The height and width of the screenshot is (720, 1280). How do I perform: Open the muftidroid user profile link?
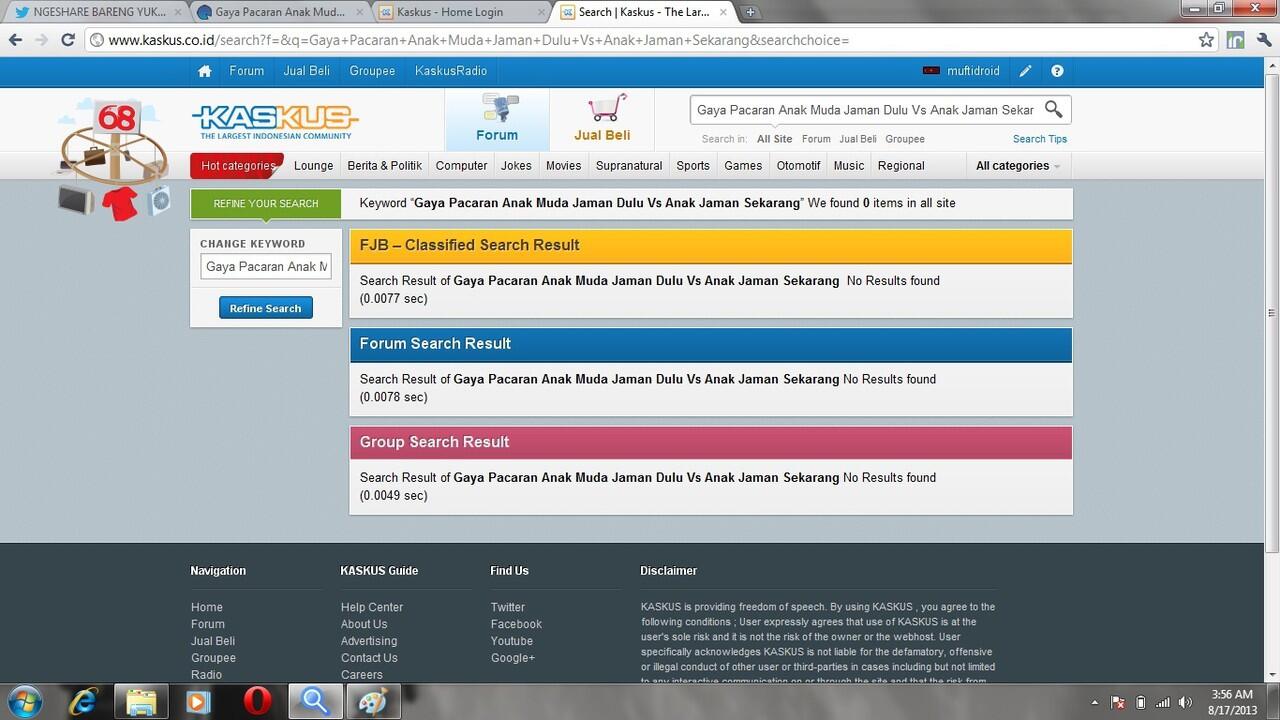(972, 71)
